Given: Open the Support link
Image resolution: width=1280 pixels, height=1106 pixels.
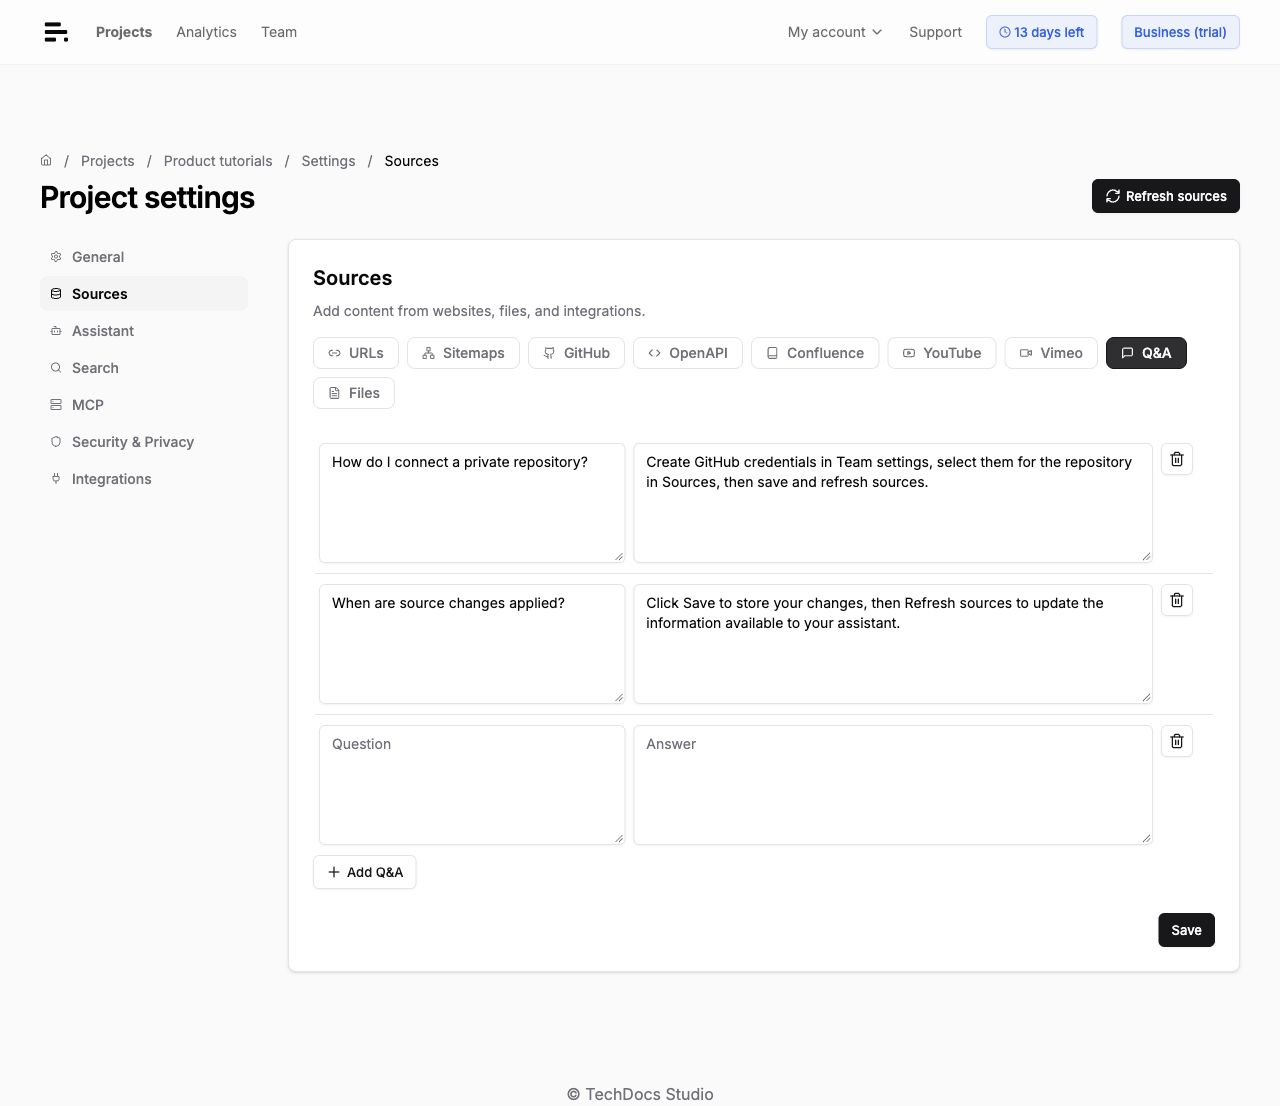Looking at the screenshot, I should tap(935, 32).
